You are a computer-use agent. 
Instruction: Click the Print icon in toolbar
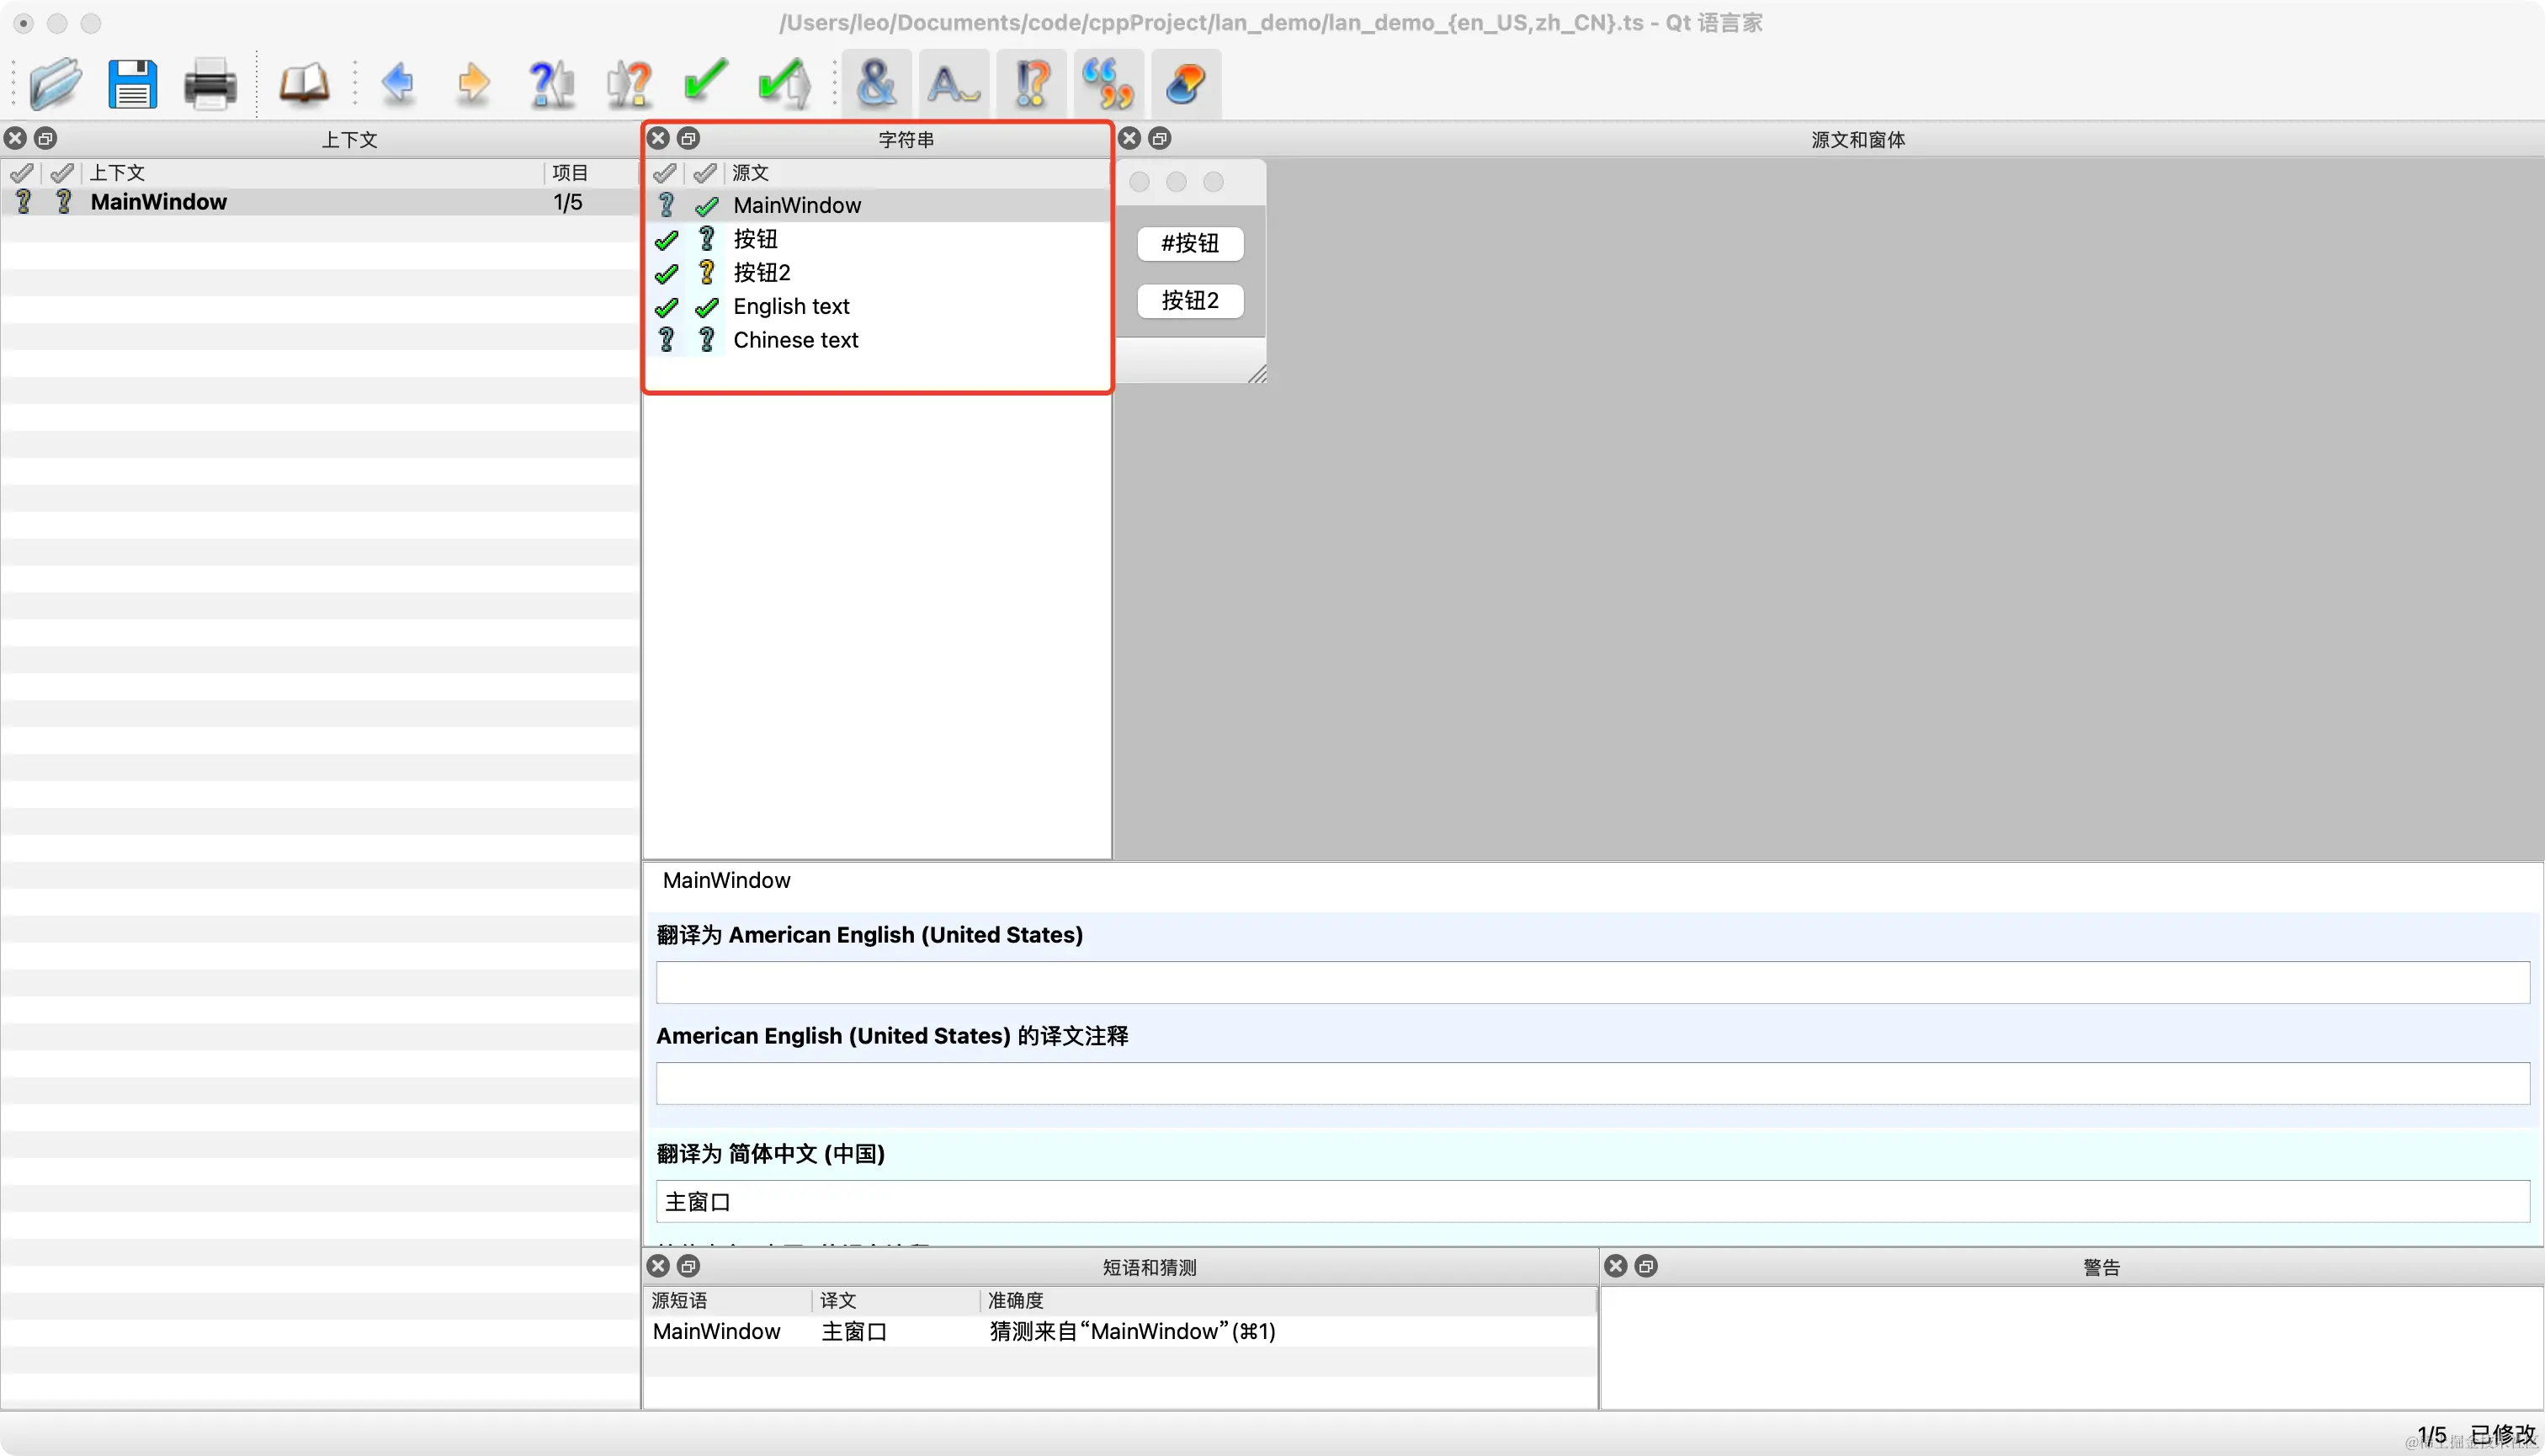tap(210, 83)
